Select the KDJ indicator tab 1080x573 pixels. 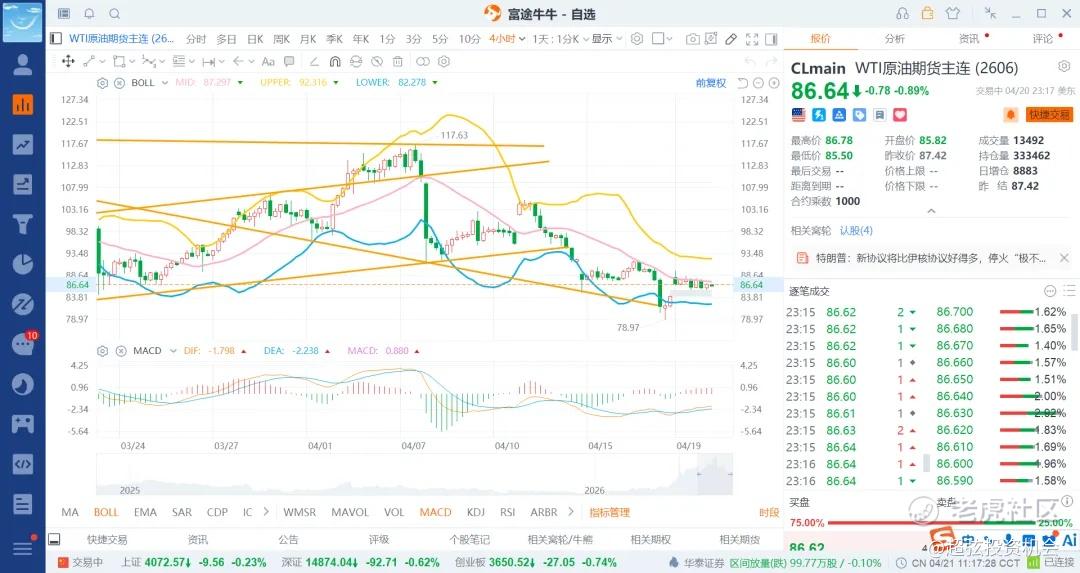(476, 512)
